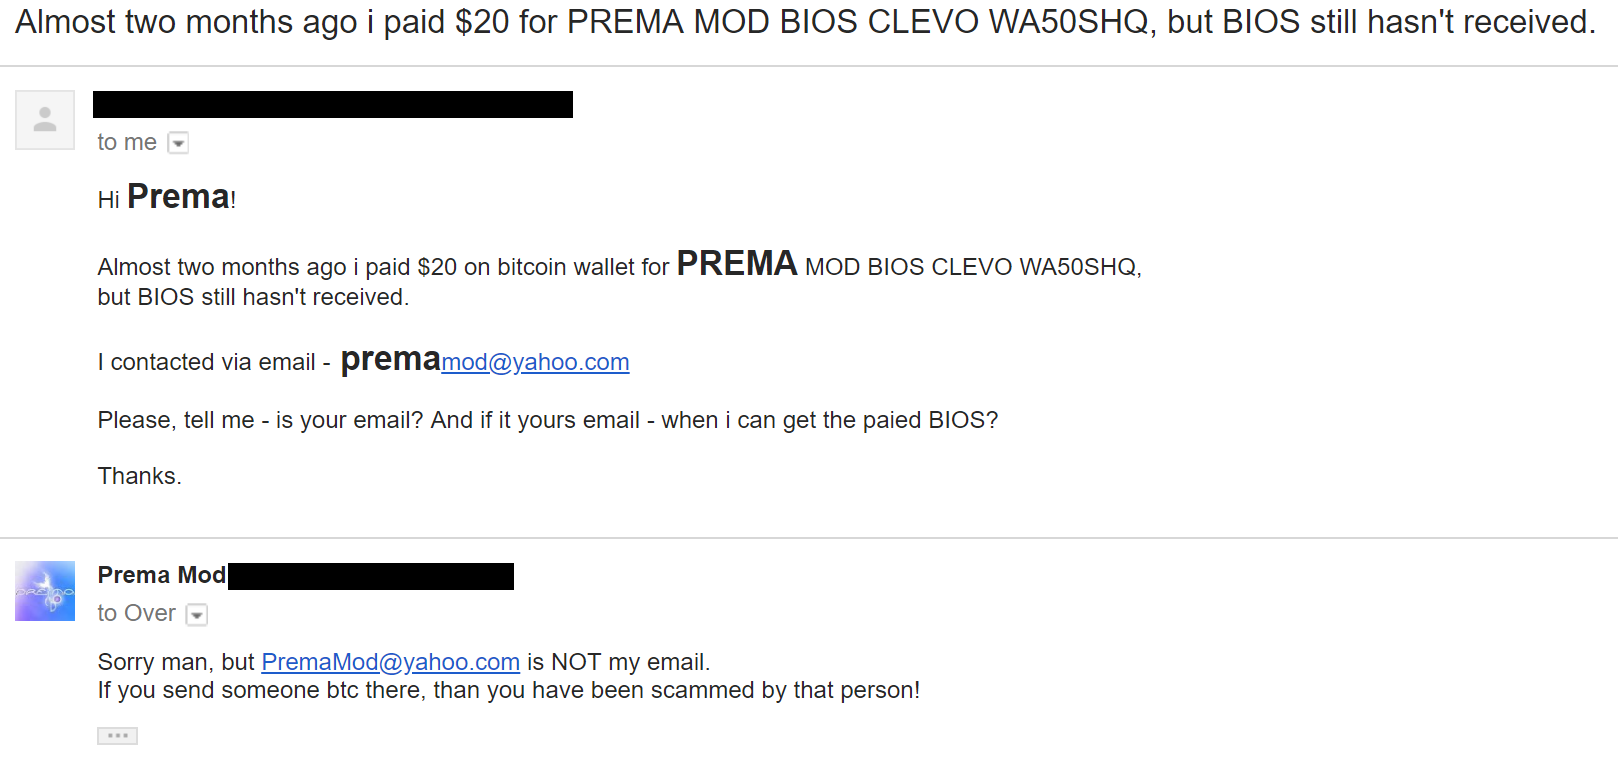Click the 'Hi Prema!' greeting line

click(x=166, y=197)
